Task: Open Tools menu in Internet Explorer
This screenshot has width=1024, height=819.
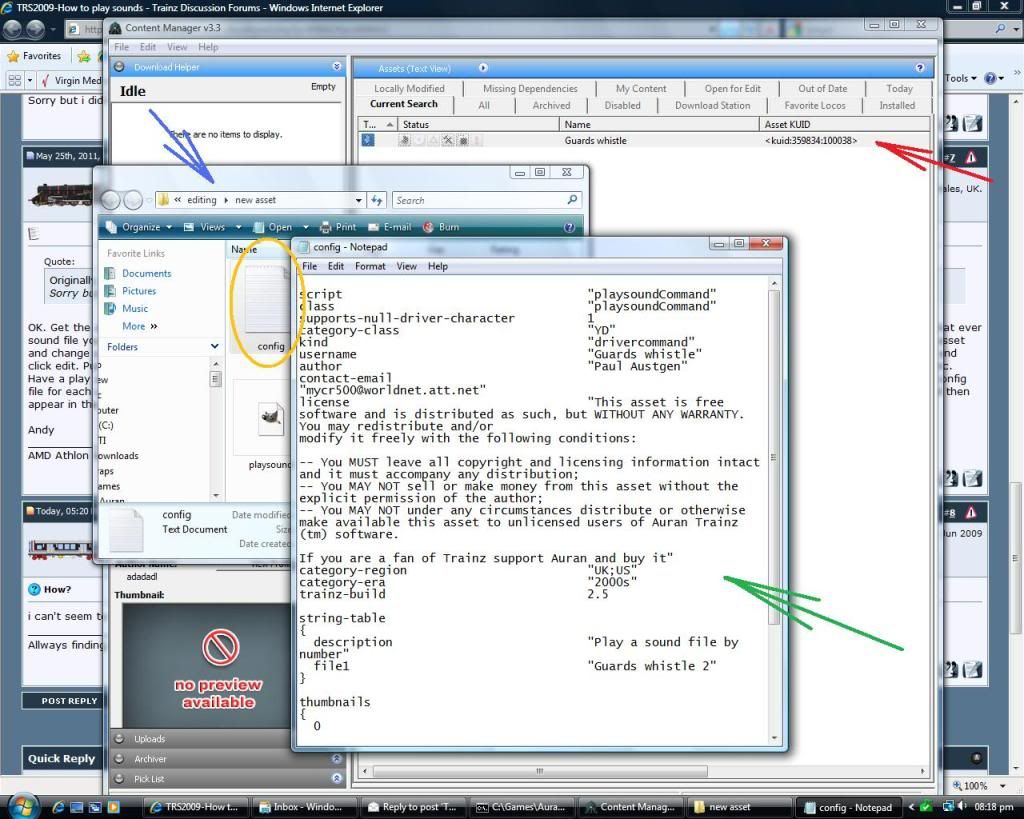Action: [x=961, y=78]
